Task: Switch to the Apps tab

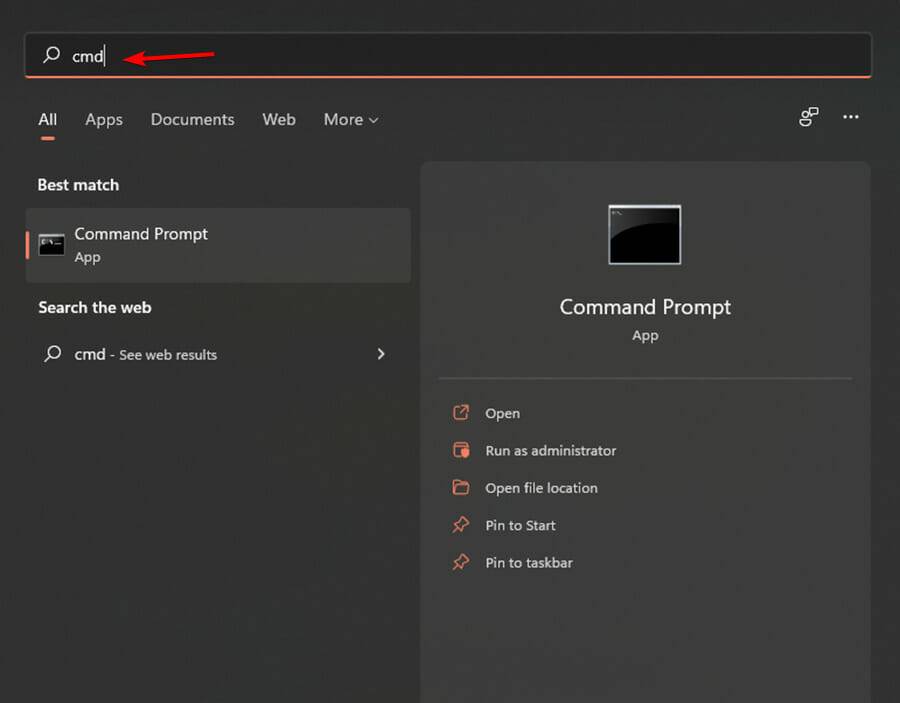Action: point(104,119)
